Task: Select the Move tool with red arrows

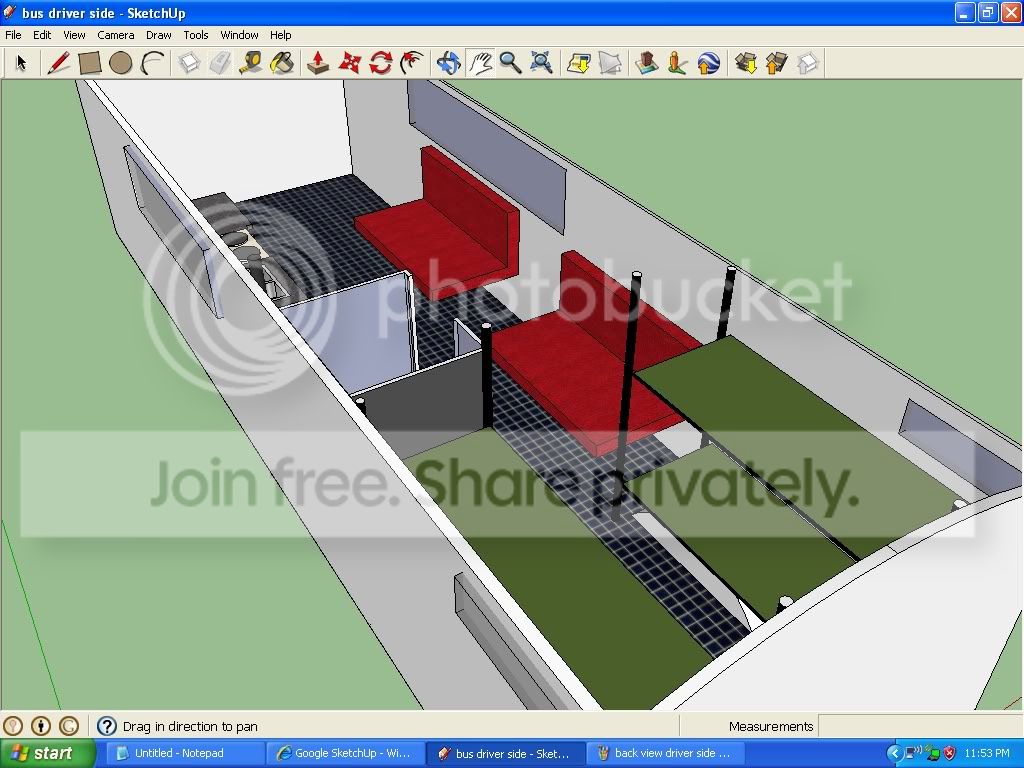Action: pos(349,63)
